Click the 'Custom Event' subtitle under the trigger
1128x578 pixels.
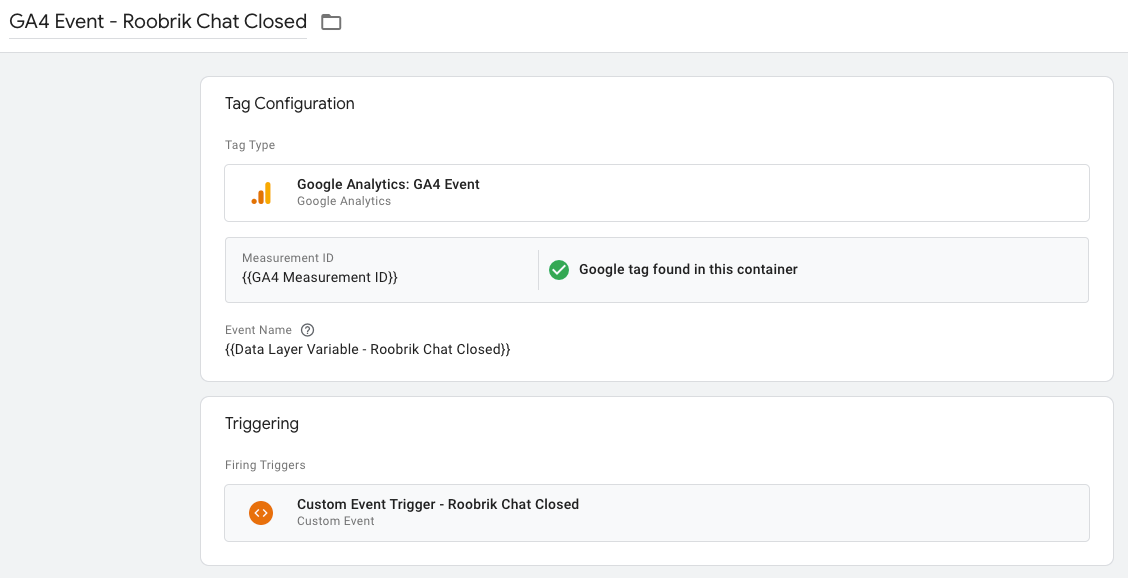[x=336, y=521]
